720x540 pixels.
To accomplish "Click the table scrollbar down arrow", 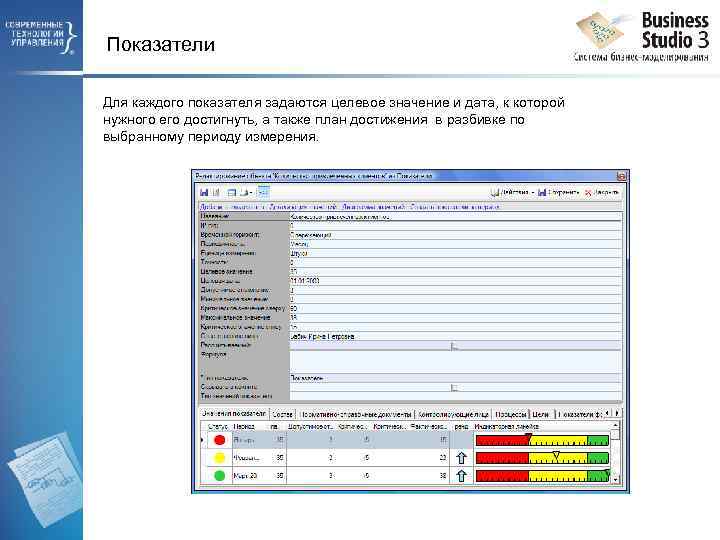I will pyautogui.click(x=616, y=479).
